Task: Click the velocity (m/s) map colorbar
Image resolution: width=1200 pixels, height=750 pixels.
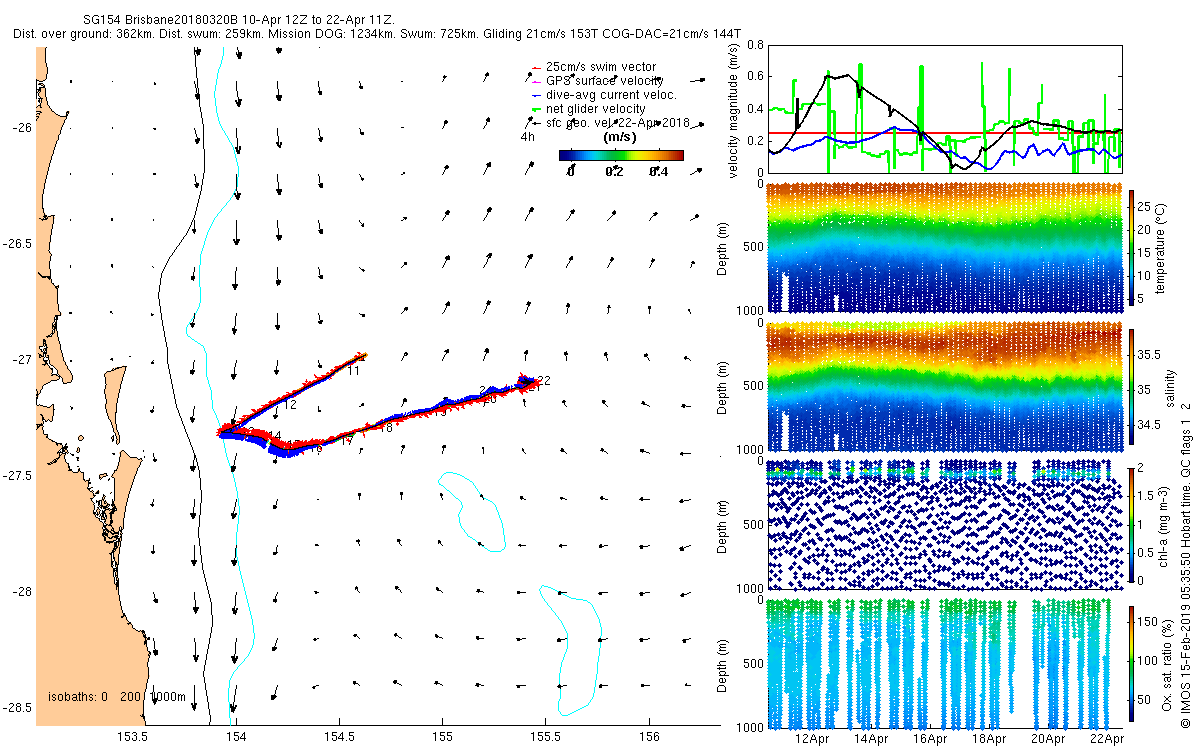Action: click(621, 155)
